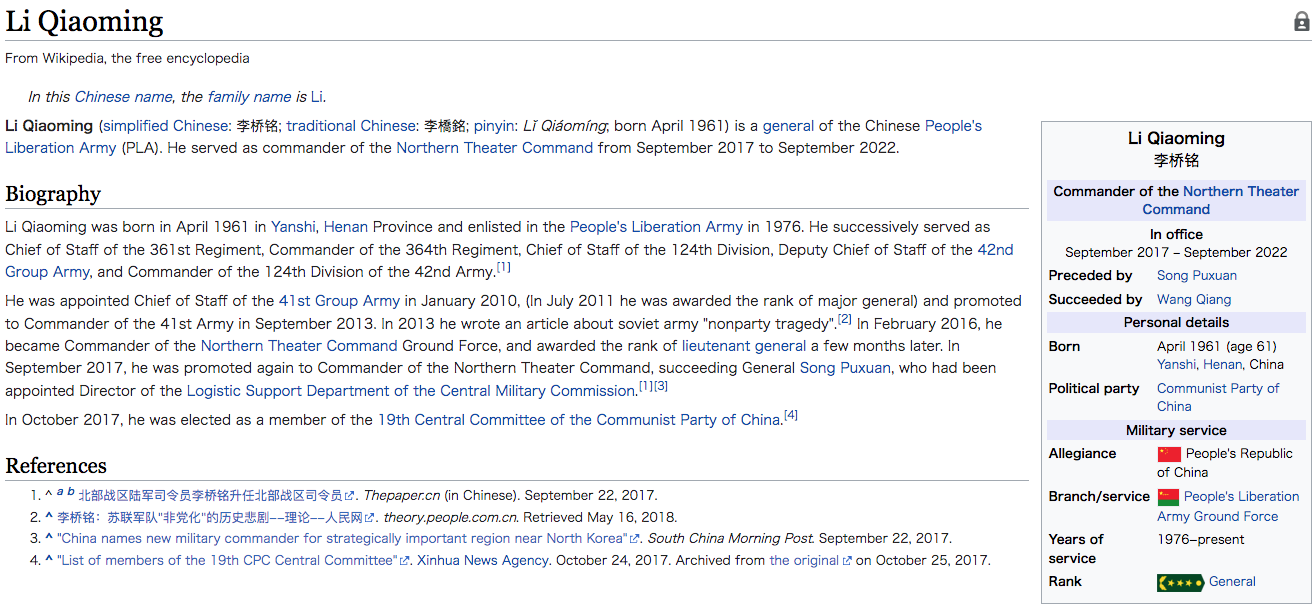Open the Yanshi link in the Biography section
This screenshot has width=1315, height=605.
(x=293, y=227)
